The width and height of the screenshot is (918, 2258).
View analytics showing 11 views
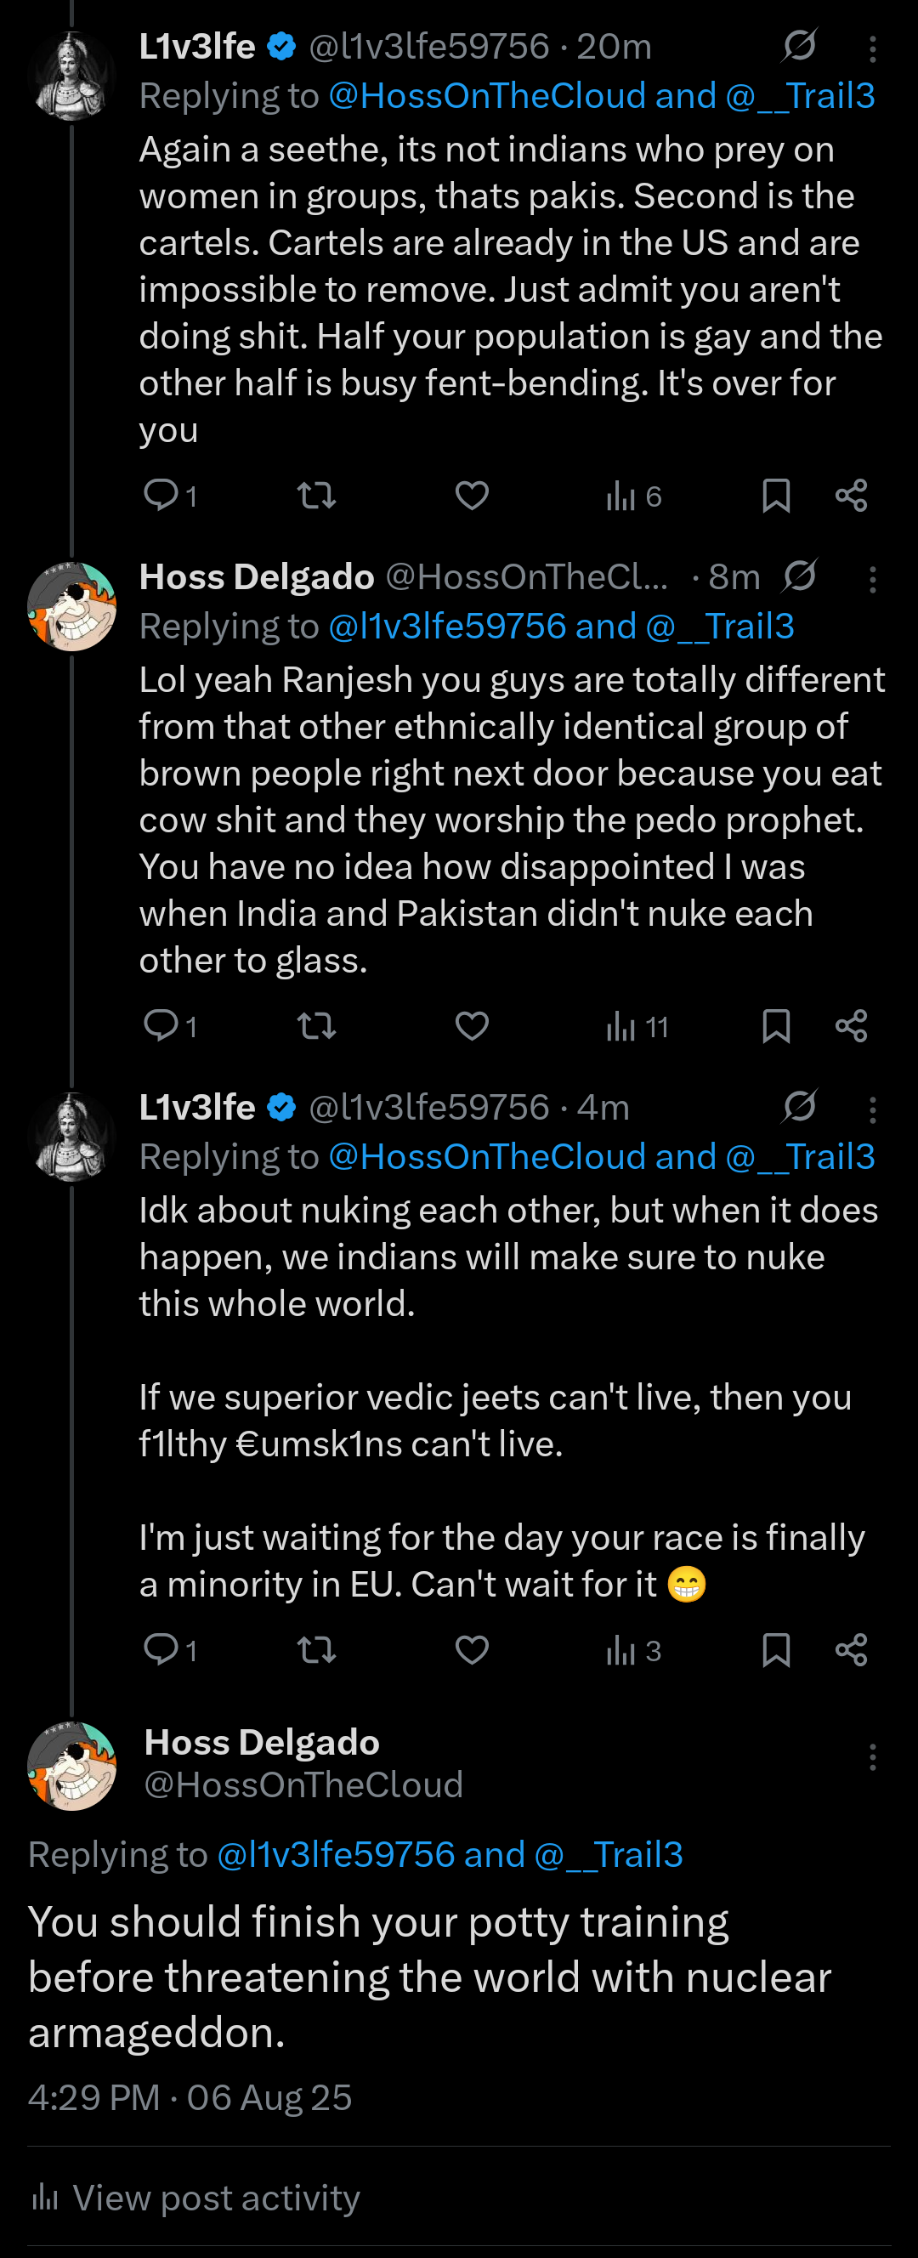tap(637, 1026)
